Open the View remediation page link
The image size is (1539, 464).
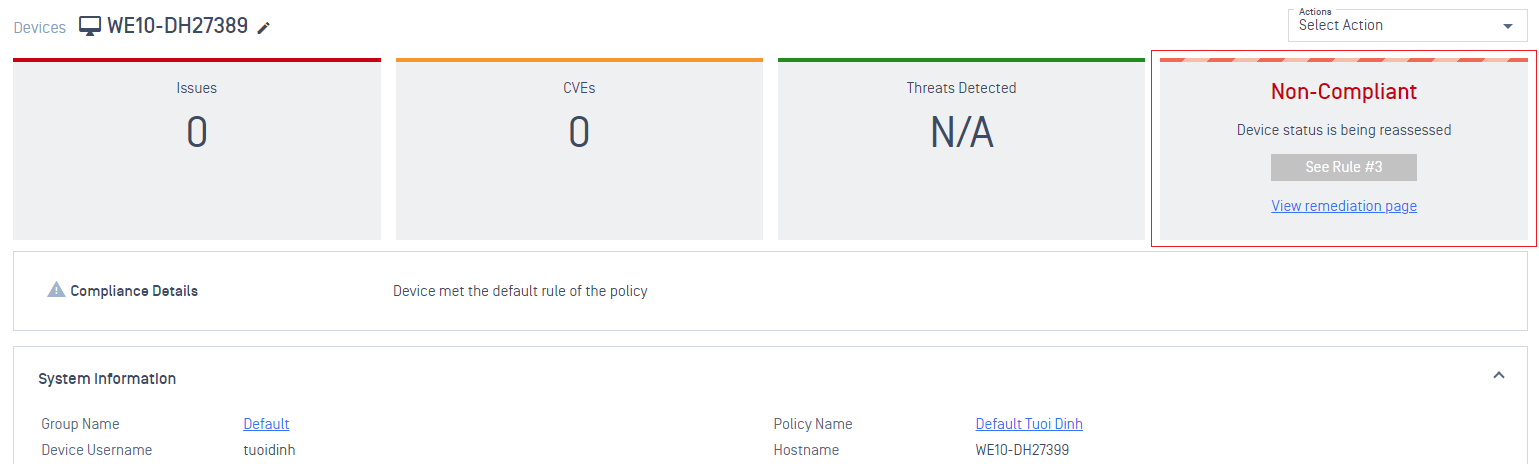point(1344,206)
